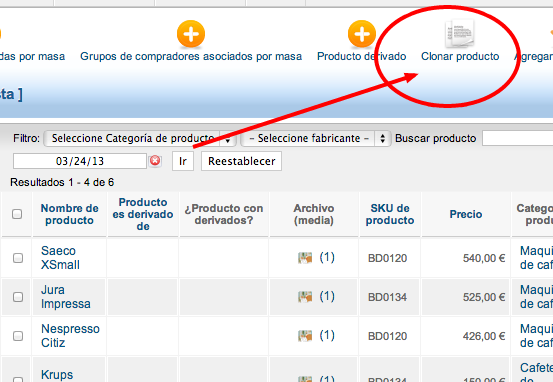Screen dimensions: 553x382
Task: Open the Saeco XSmall product link
Action: coord(60,258)
